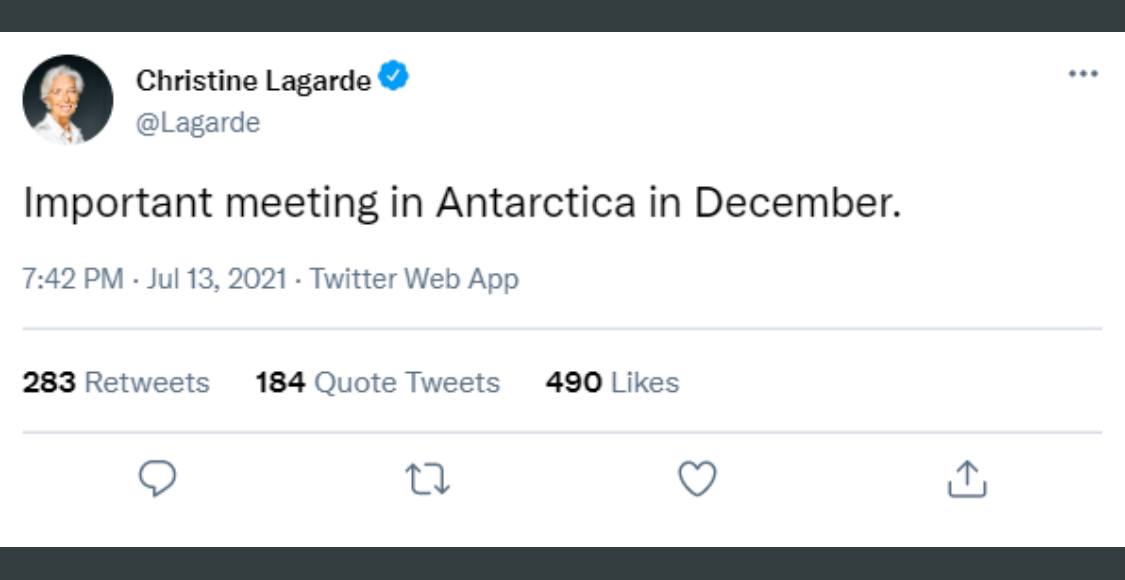Open the @Lagarde handle link
1125x580 pixels.
(x=197, y=122)
